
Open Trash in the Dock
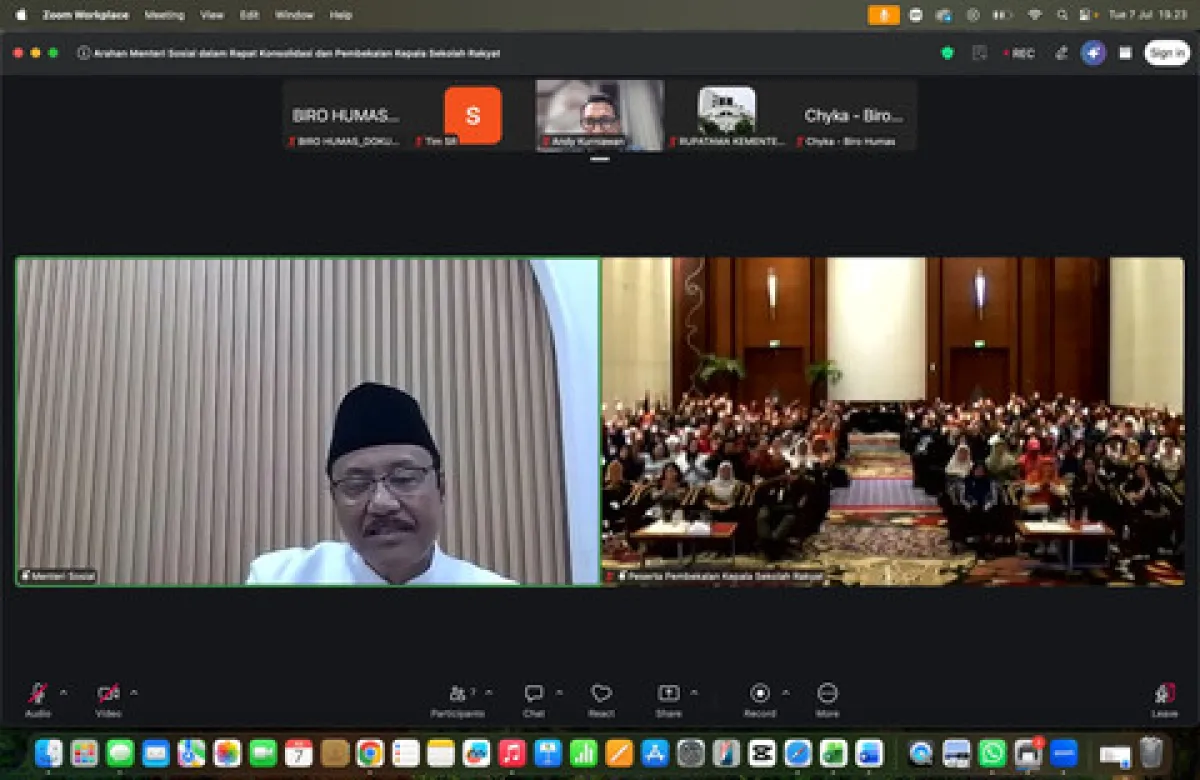click(1152, 753)
